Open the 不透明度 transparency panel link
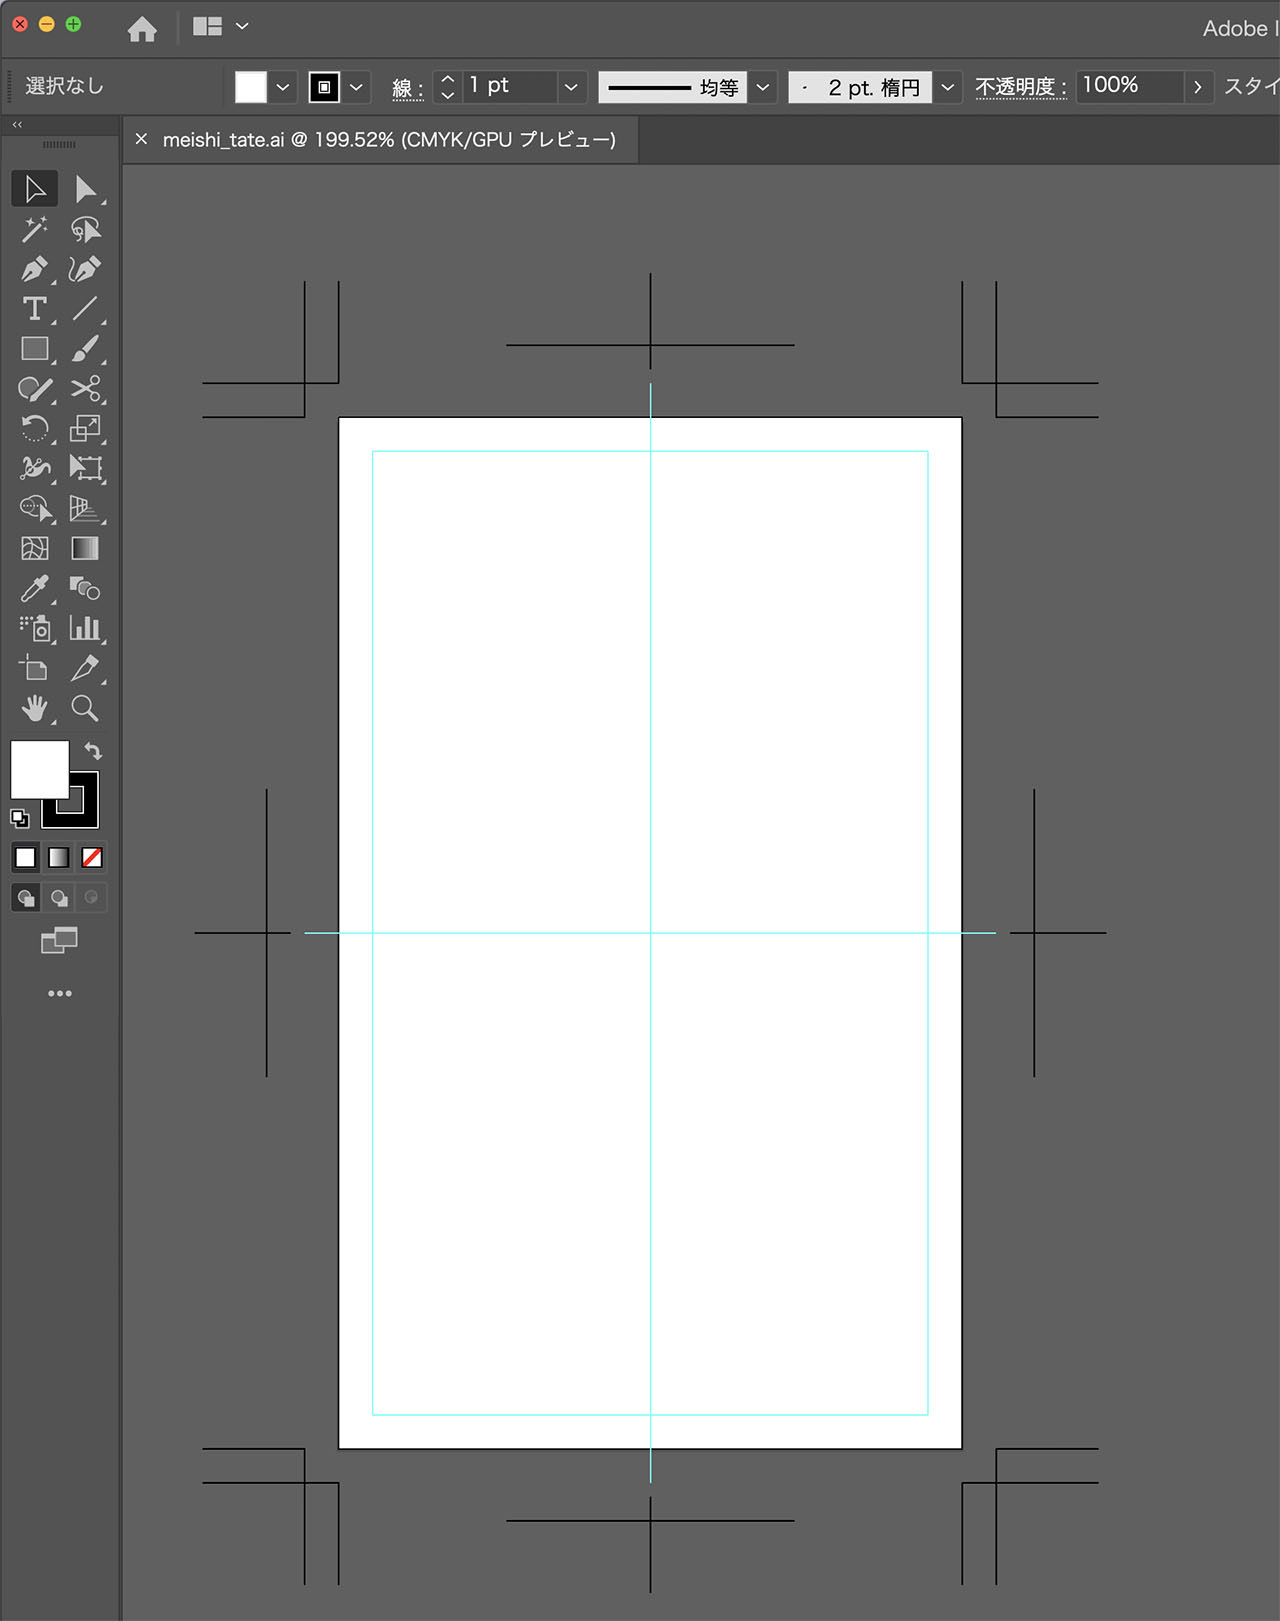 click(x=1020, y=87)
